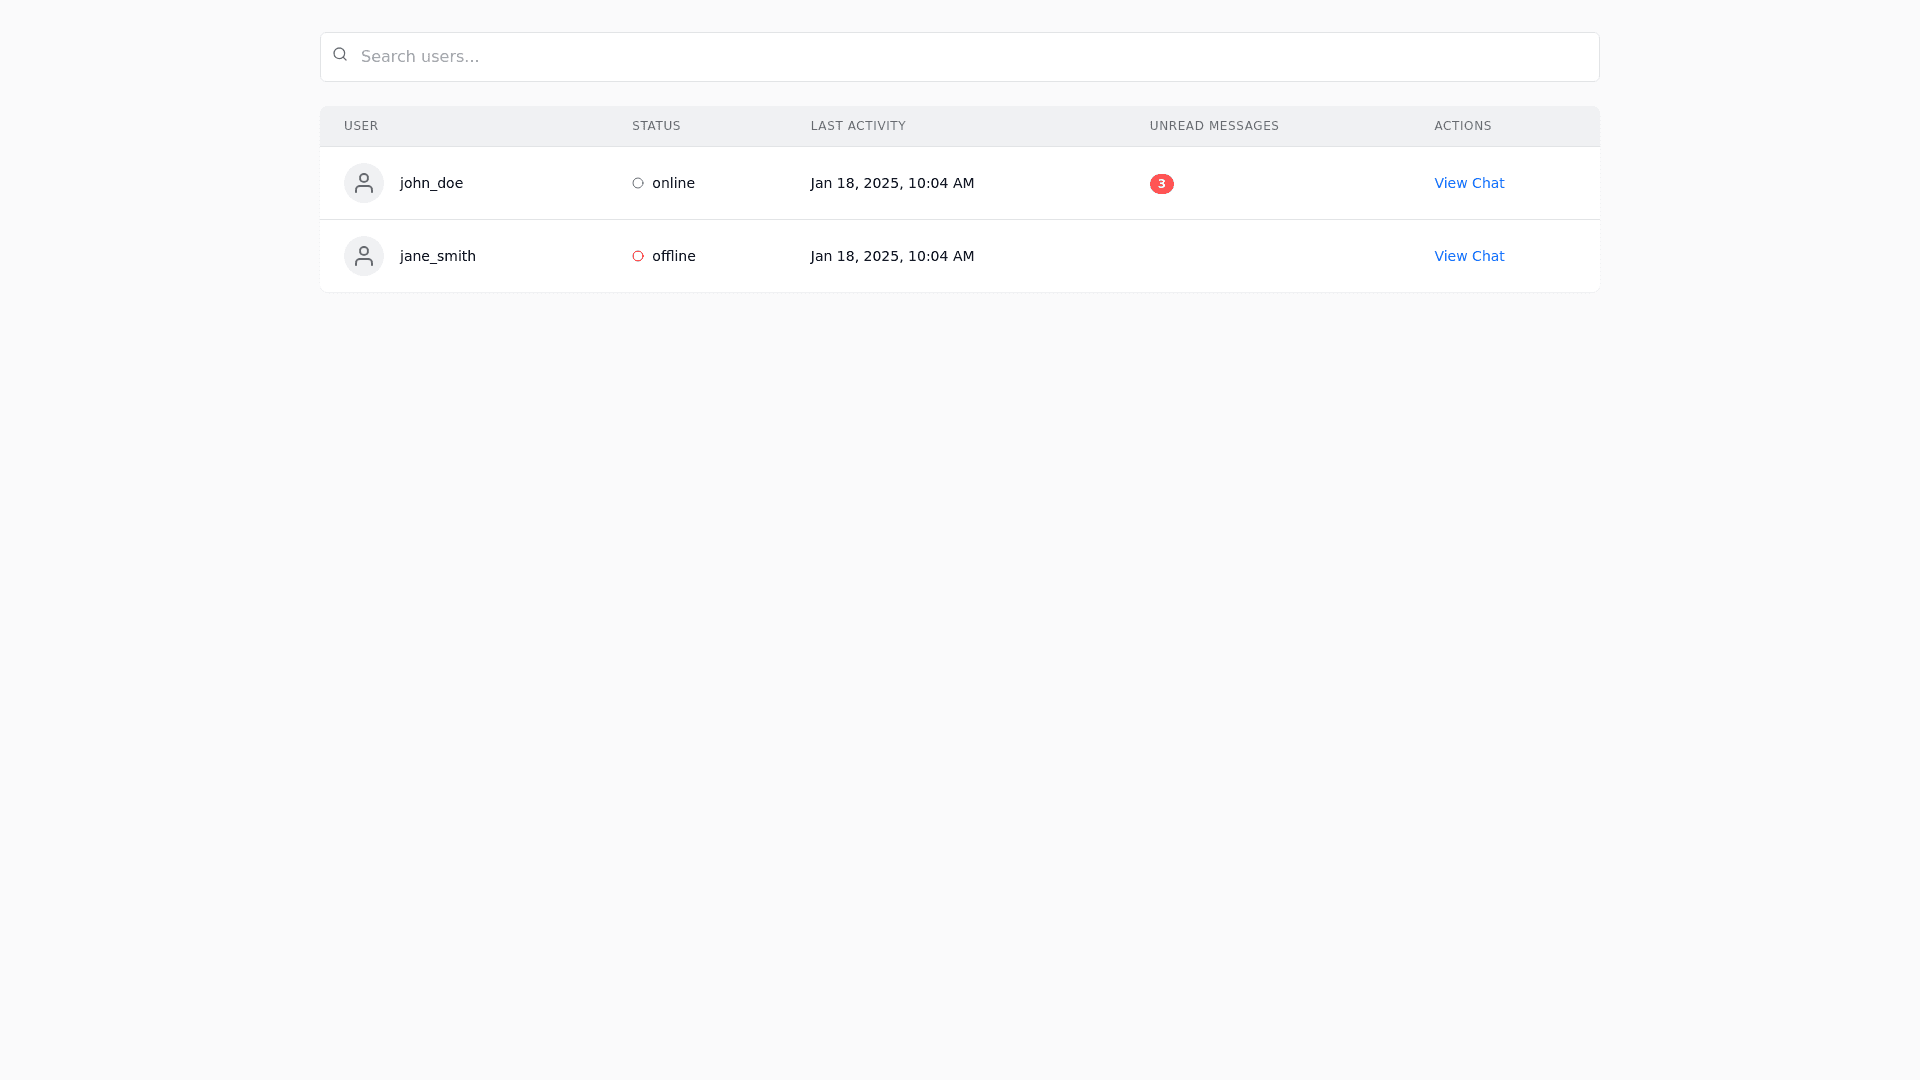
Task: Open View Chat for john_doe
Action: 1468,183
